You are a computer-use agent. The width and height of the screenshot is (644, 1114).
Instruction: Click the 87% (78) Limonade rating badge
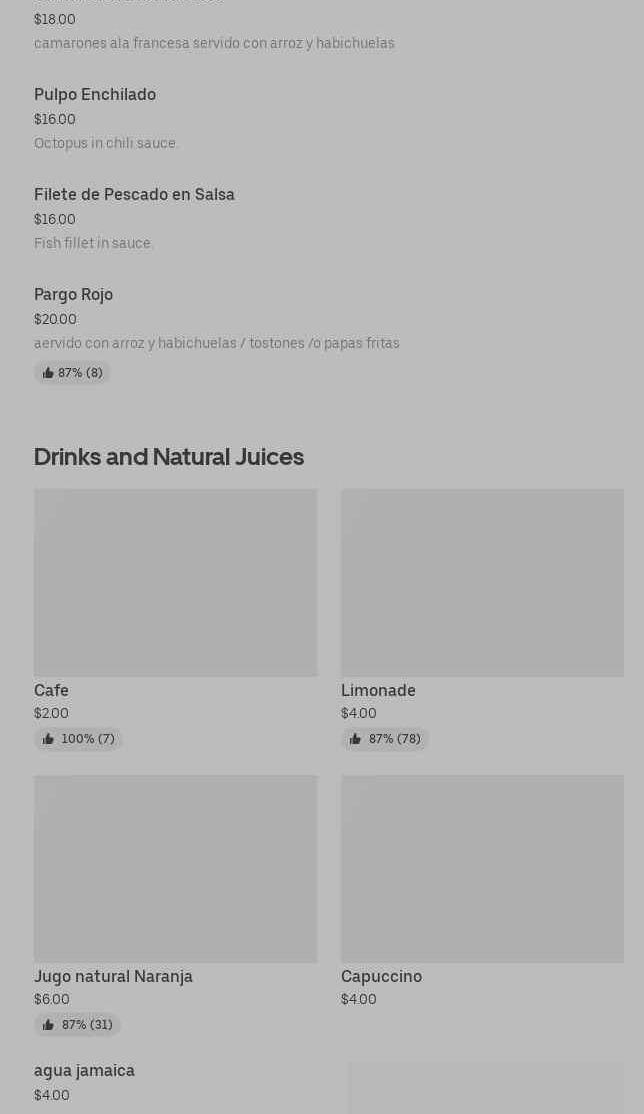(385, 739)
